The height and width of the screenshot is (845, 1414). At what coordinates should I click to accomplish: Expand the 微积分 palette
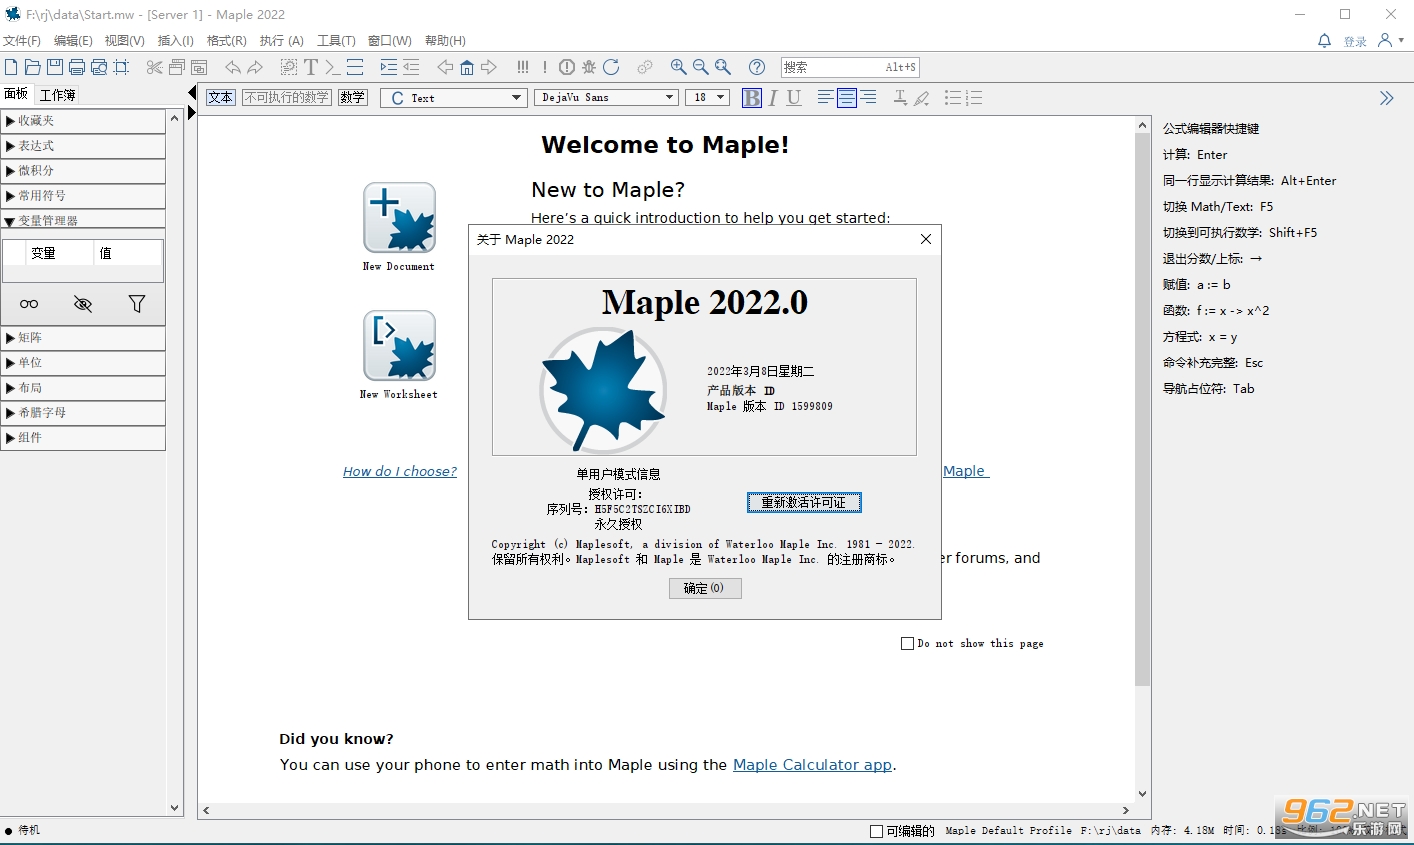83,170
